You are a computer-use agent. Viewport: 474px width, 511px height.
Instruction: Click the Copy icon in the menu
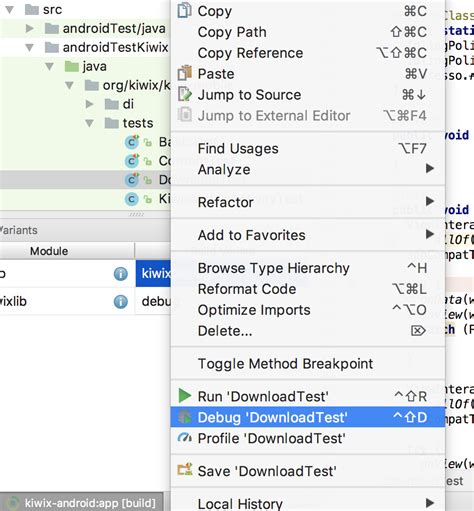(184, 10)
